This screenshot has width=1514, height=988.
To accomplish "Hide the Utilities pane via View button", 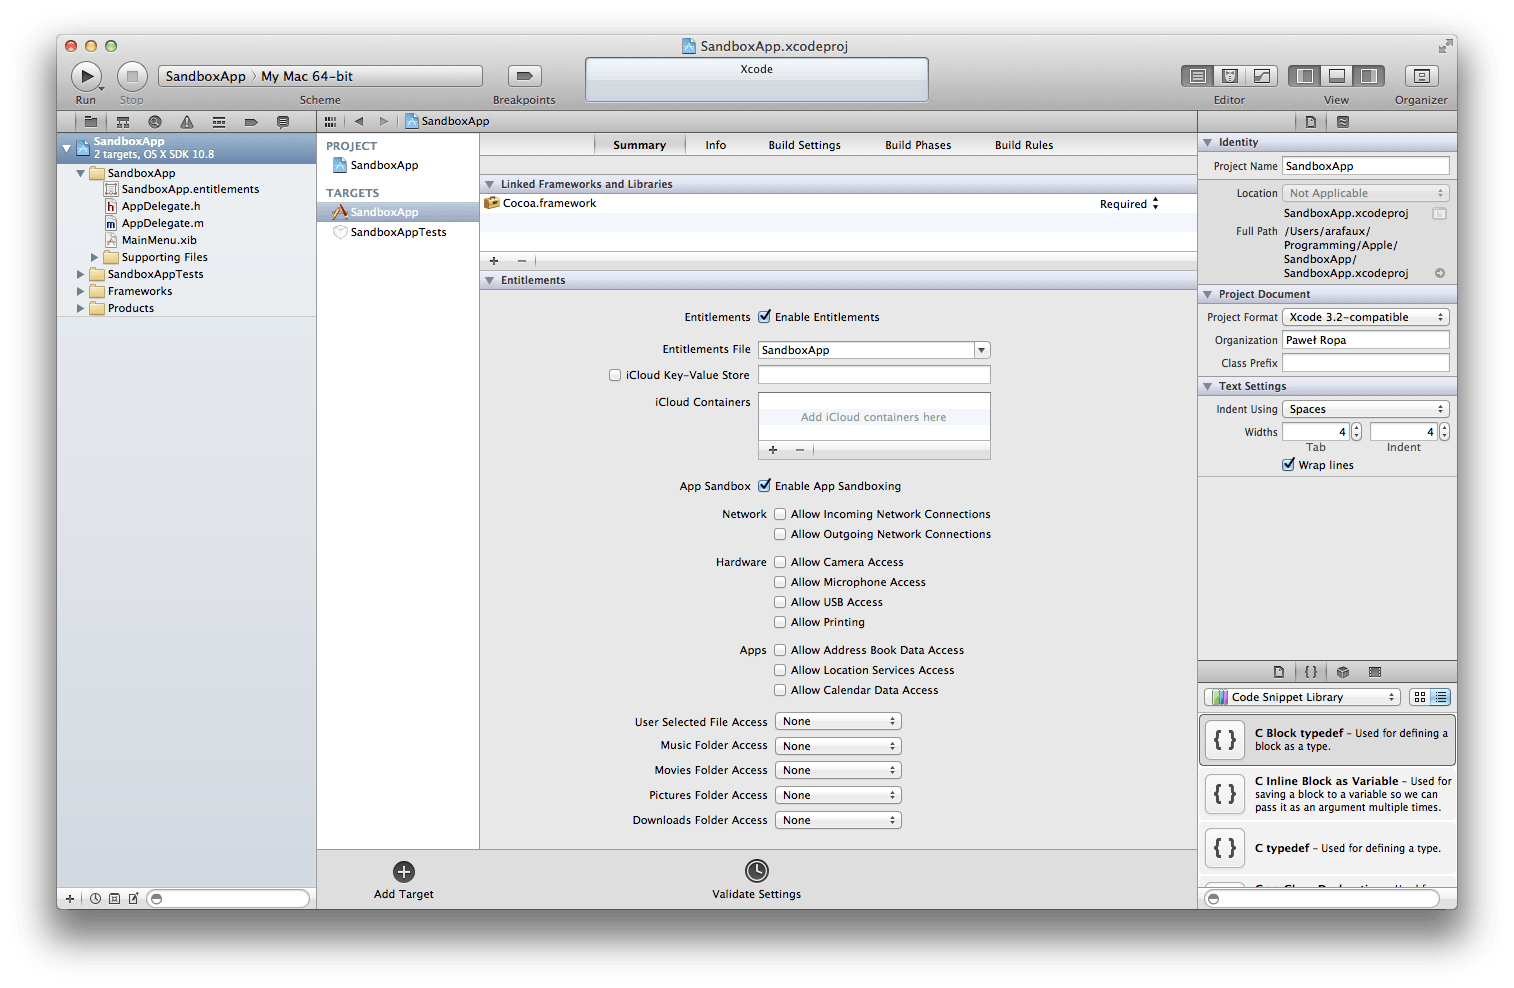I will click(x=1369, y=76).
